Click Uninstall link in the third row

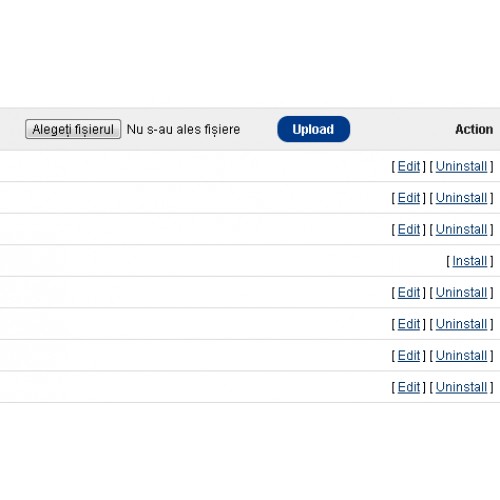click(x=461, y=229)
